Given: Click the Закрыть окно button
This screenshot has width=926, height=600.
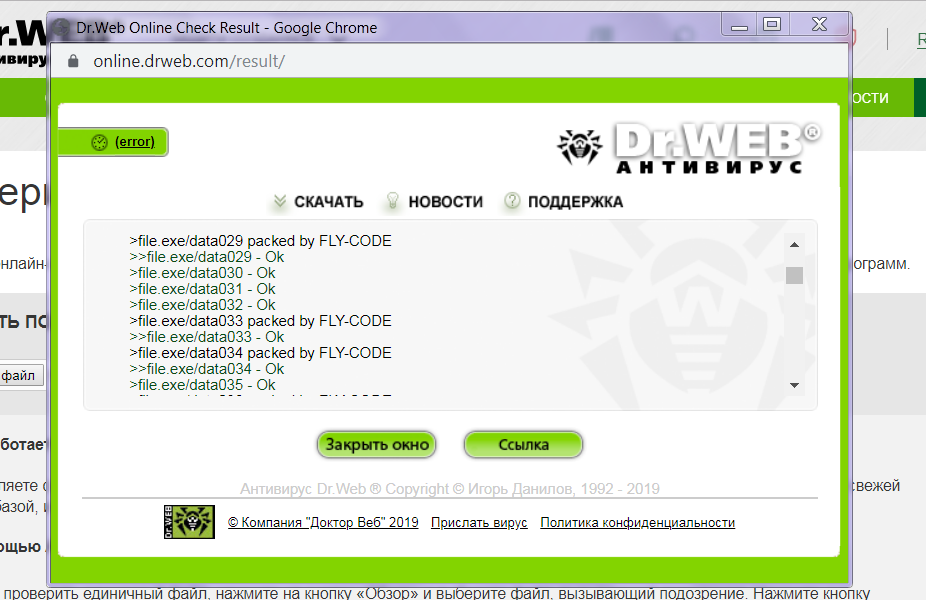Looking at the screenshot, I should [x=377, y=445].
